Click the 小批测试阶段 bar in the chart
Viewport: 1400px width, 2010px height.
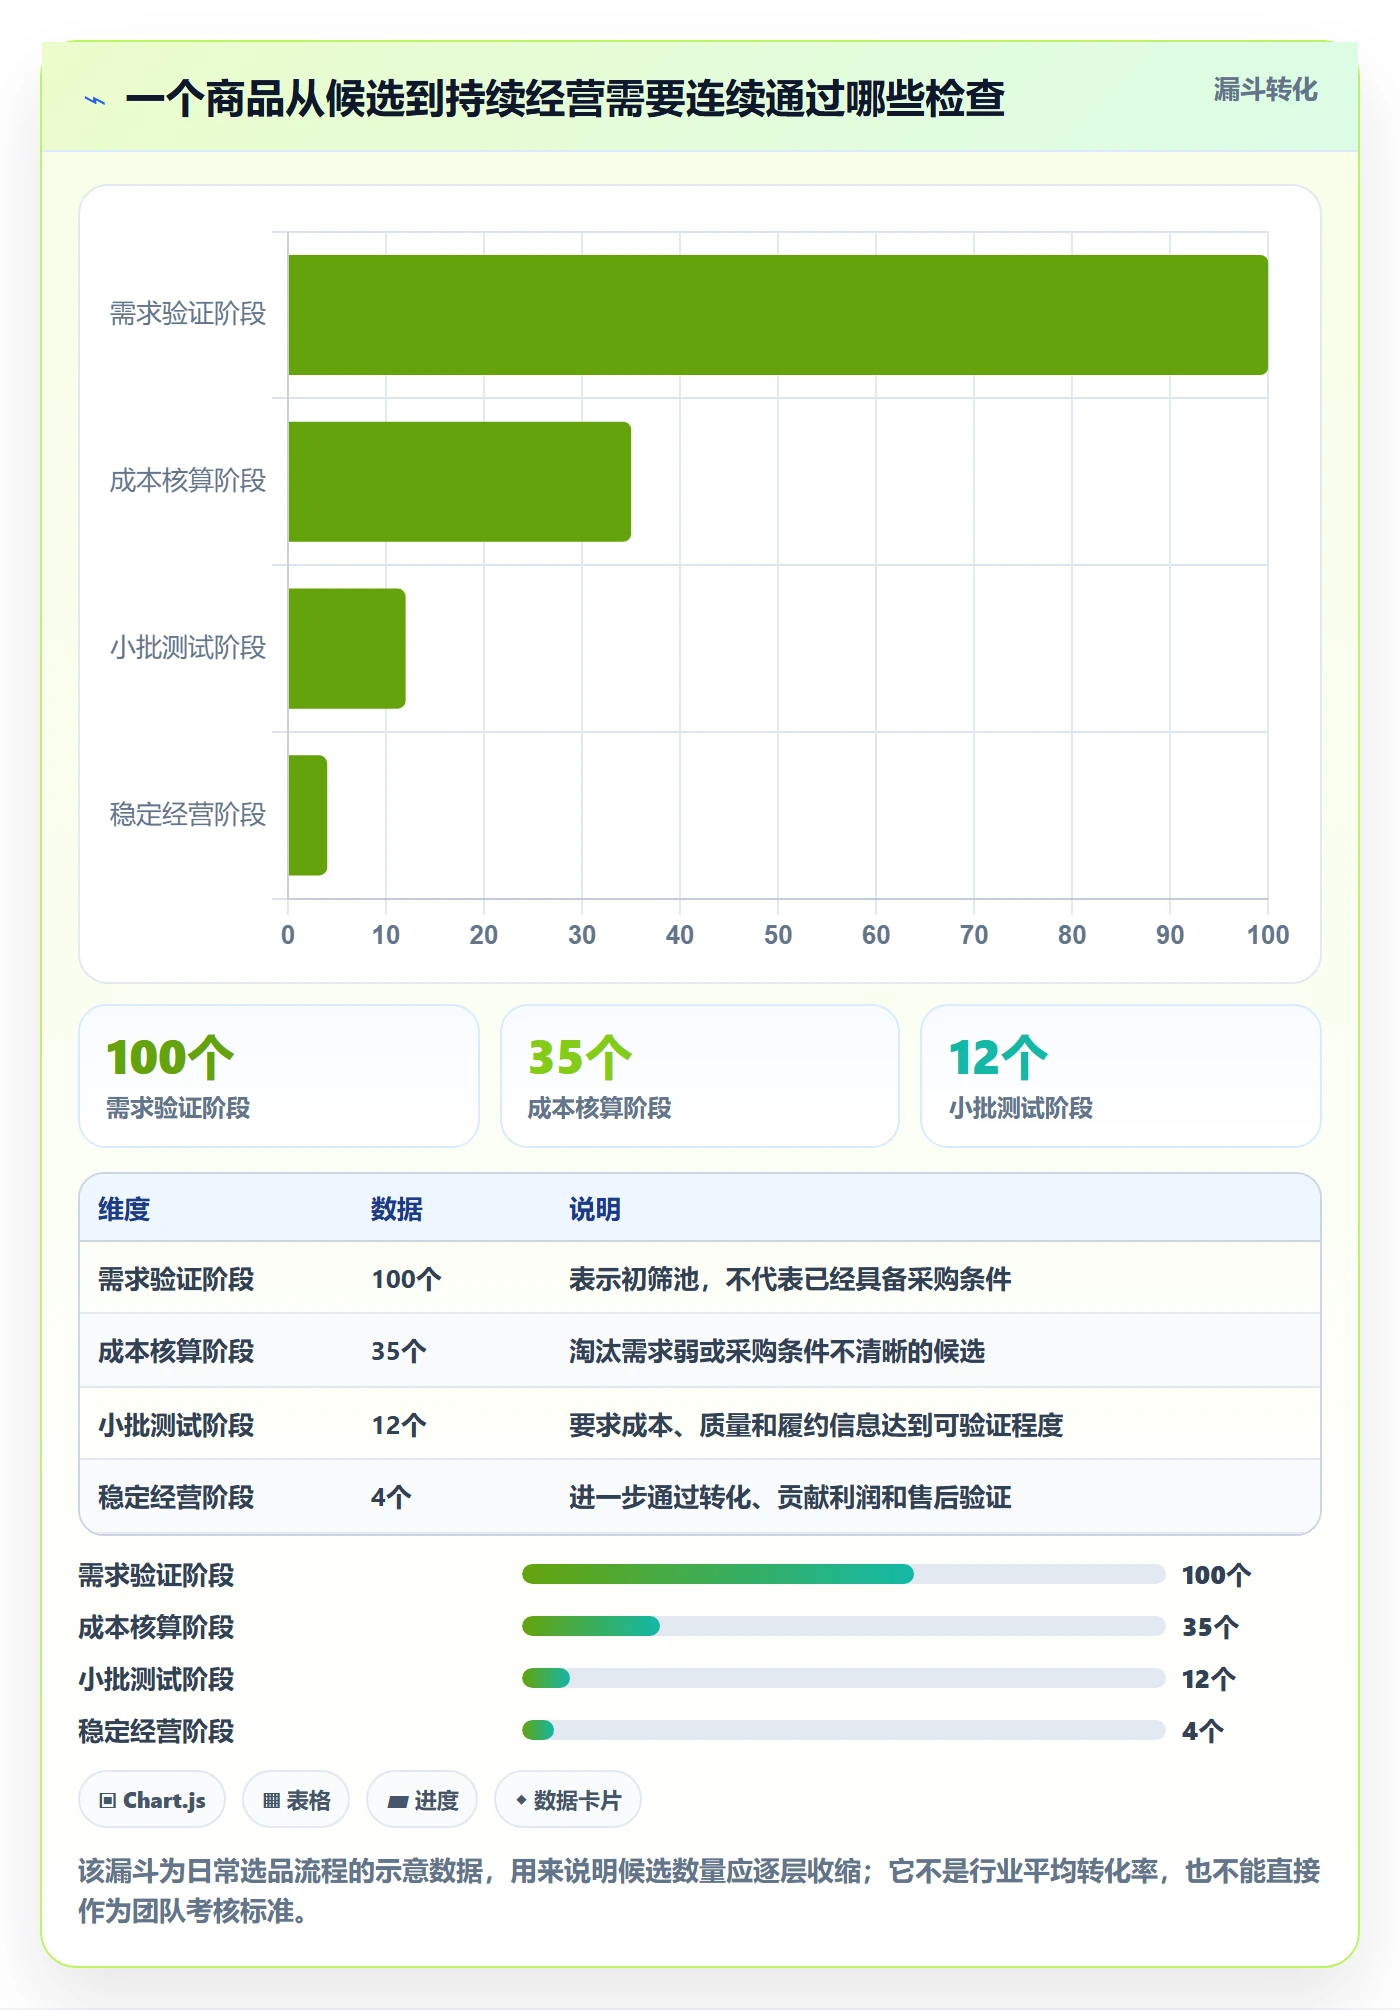[x=347, y=648]
